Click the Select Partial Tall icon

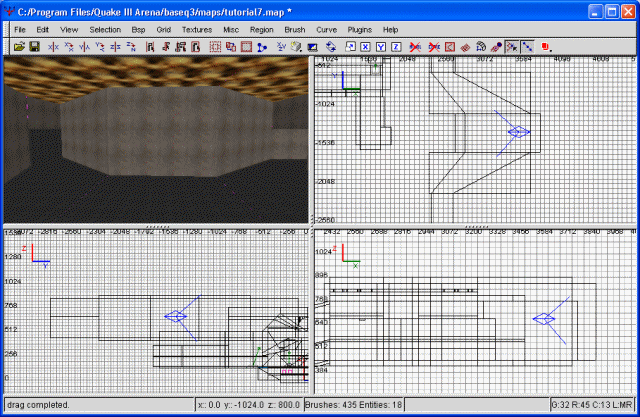click(x=180, y=47)
